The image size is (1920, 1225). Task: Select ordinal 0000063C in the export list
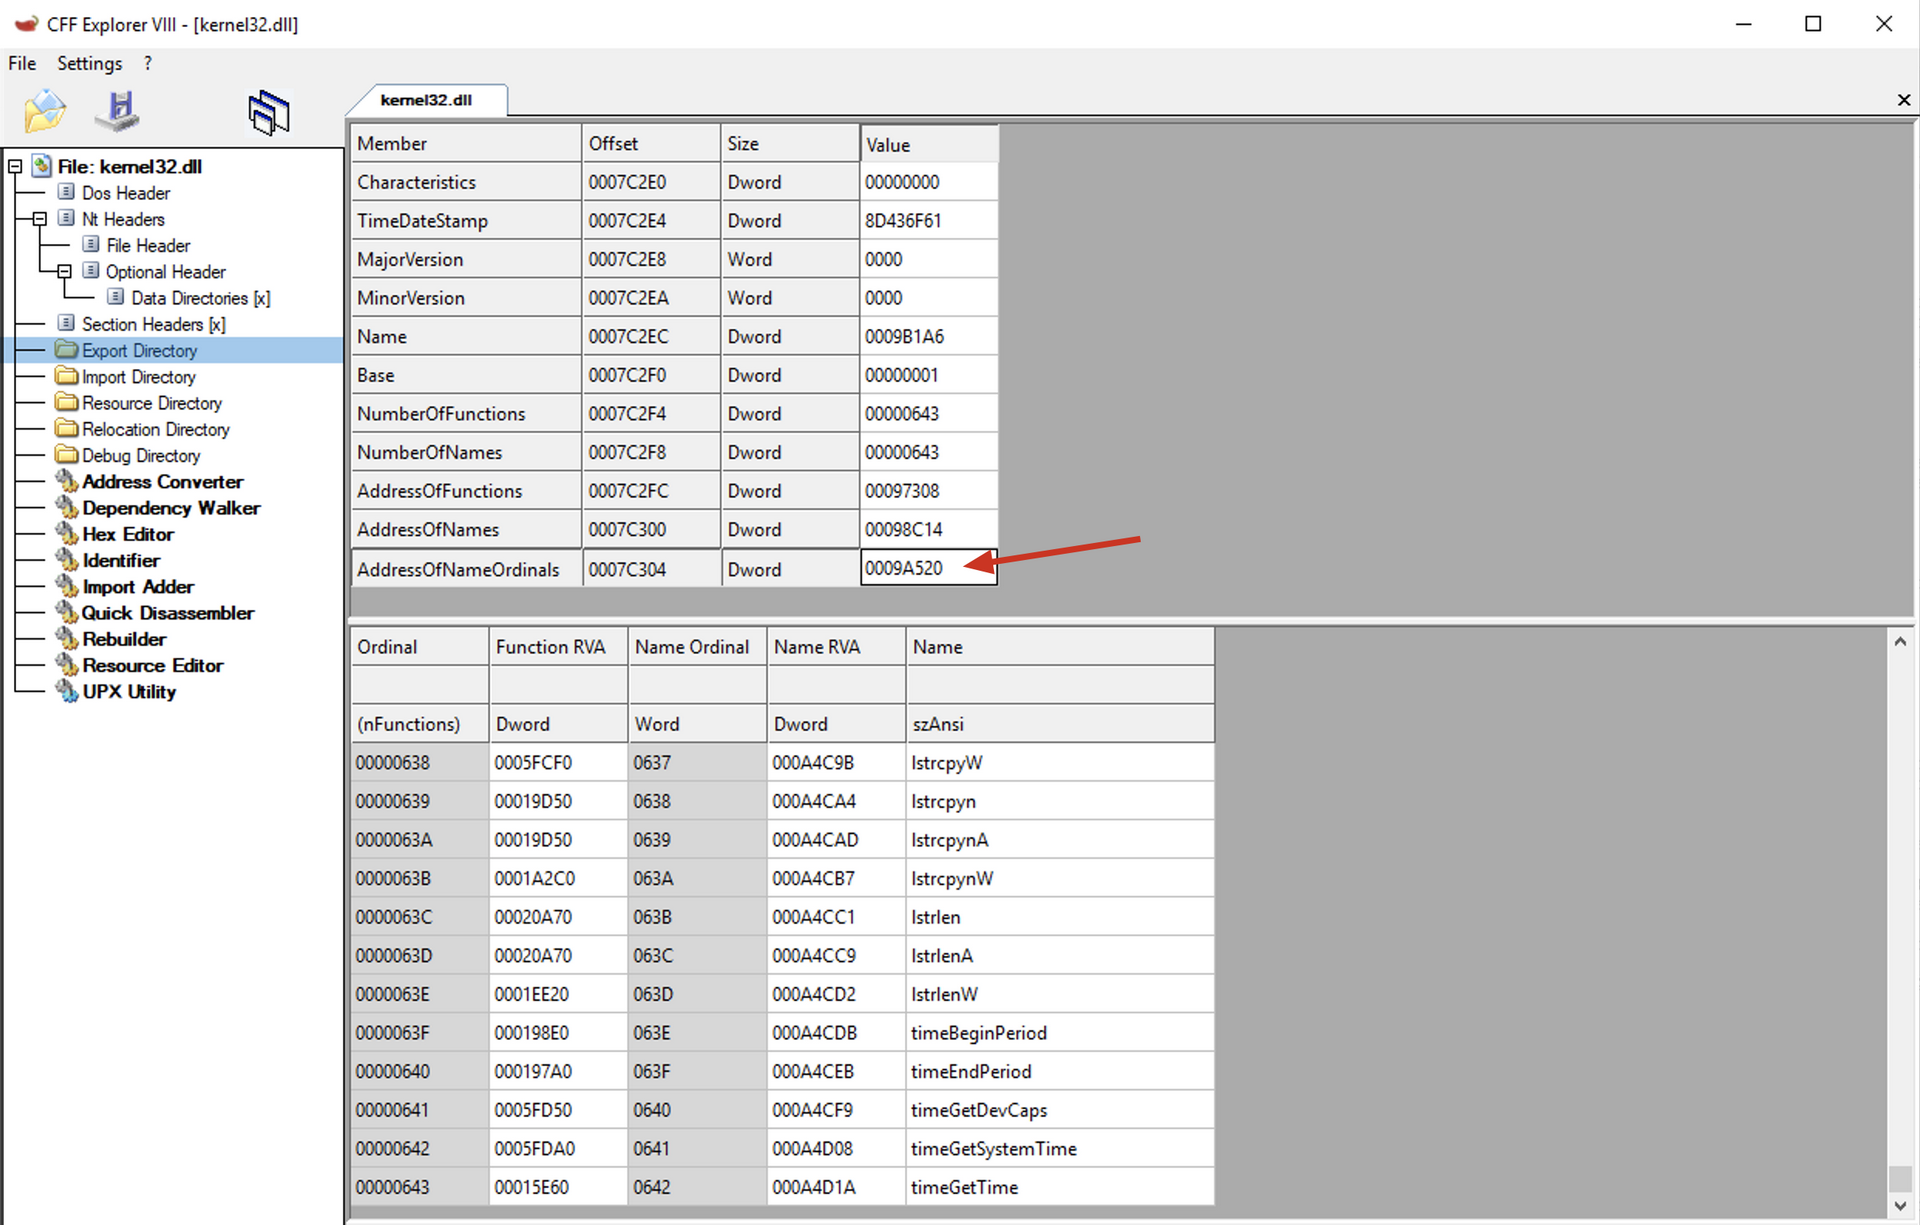click(x=420, y=917)
